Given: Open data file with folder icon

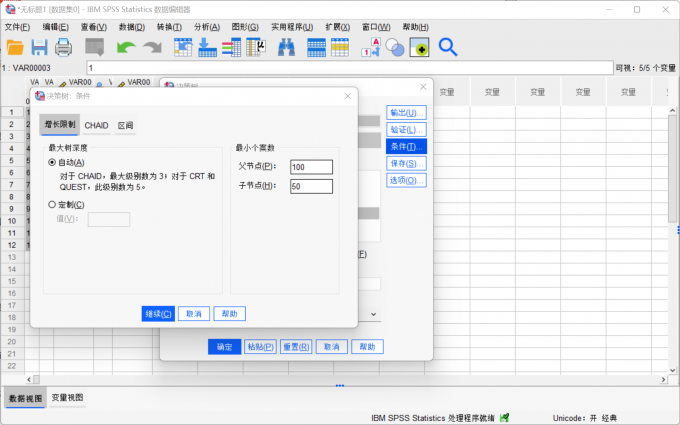Looking at the screenshot, I should coord(15,47).
